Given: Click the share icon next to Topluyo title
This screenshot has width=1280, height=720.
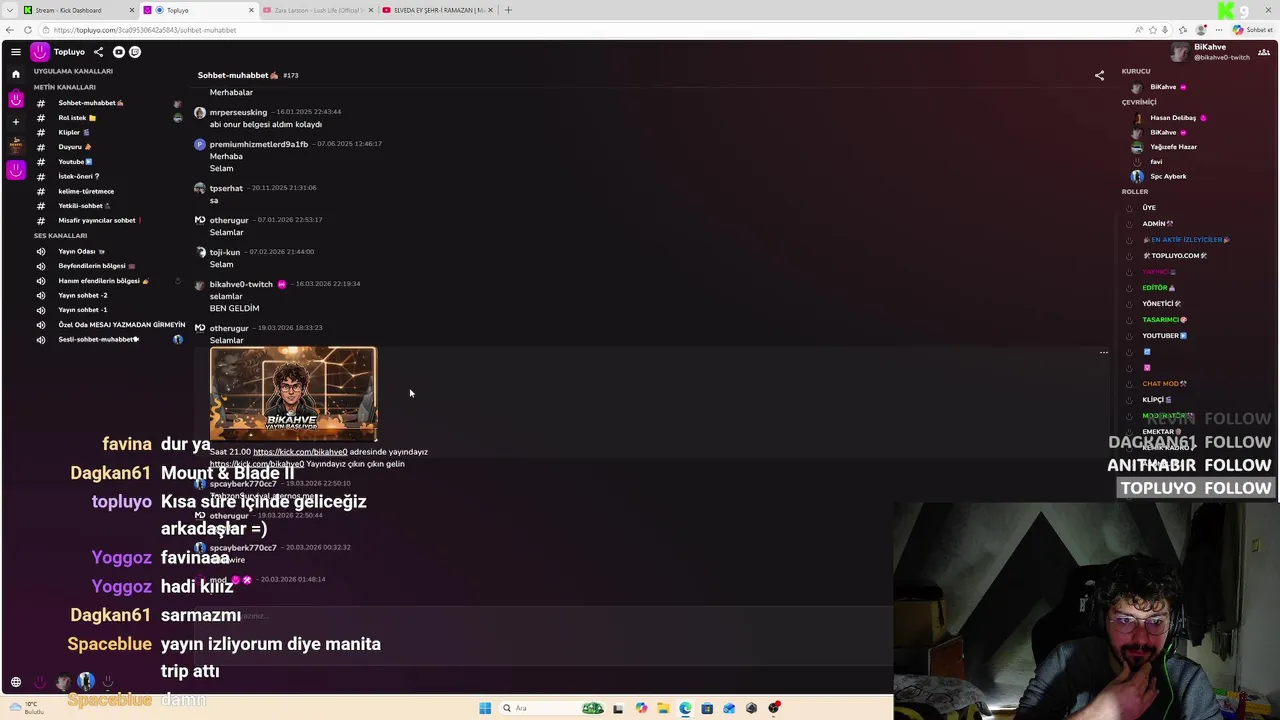Looking at the screenshot, I should (98, 52).
